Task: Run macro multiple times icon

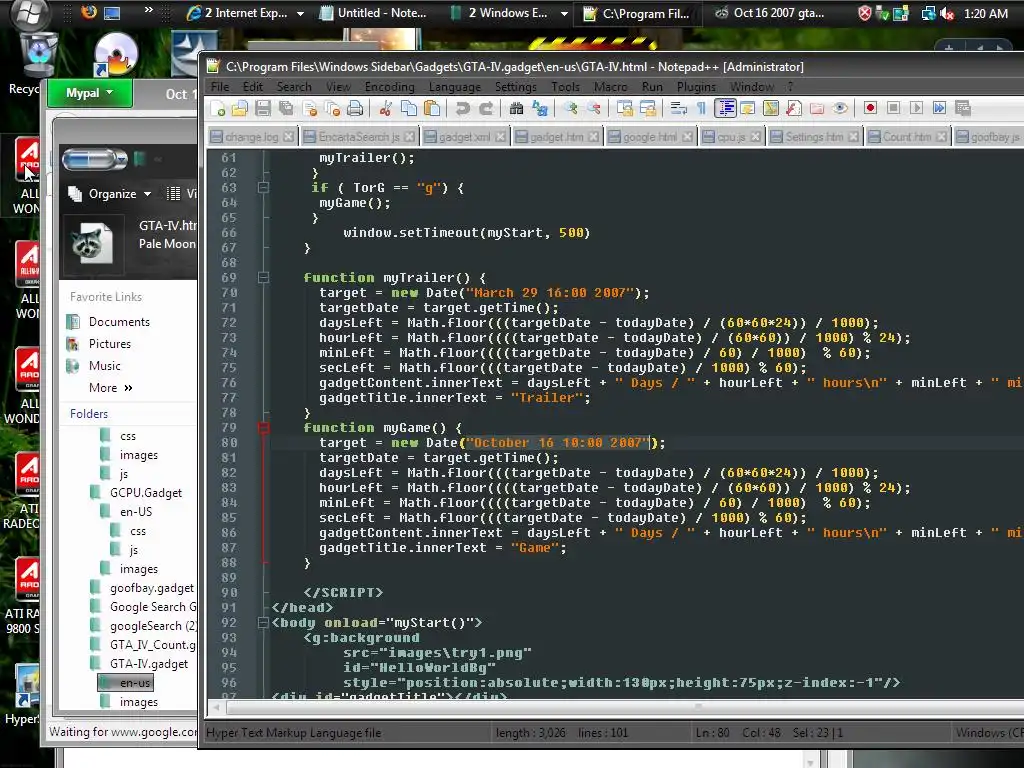Action: [x=939, y=108]
